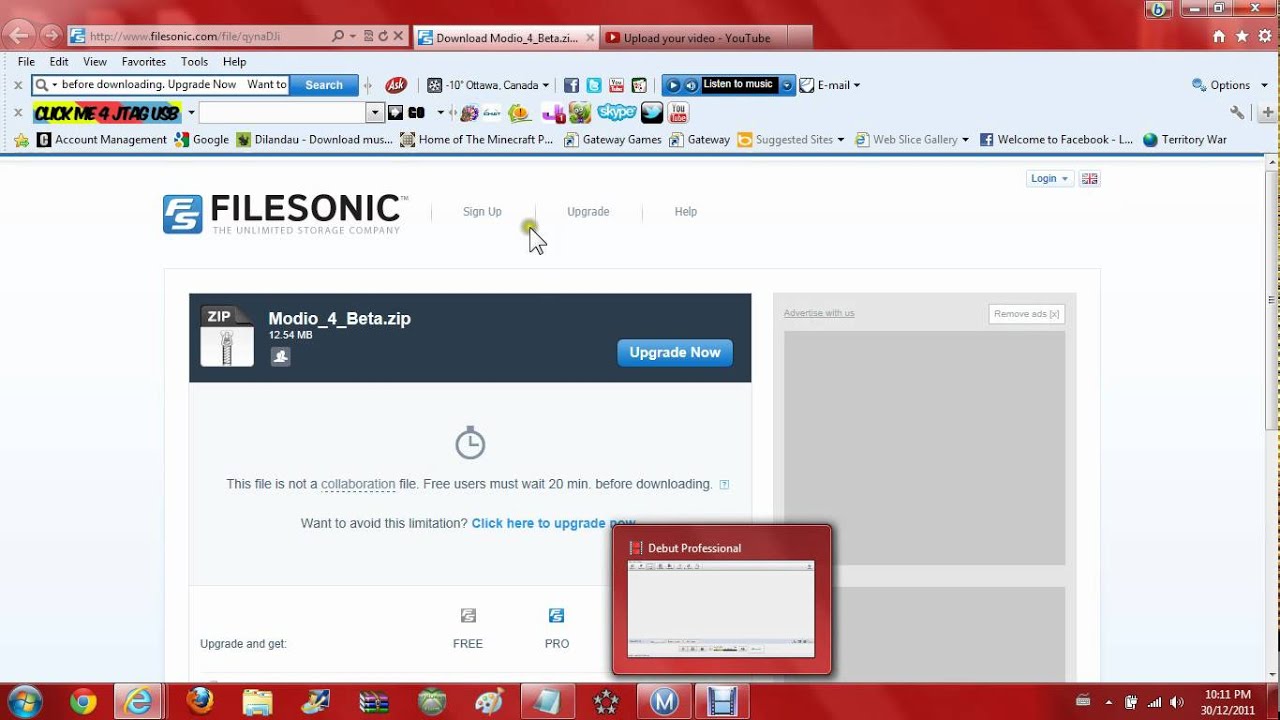Open the Skype icon in the second toolbar
Viewport: 1280px width, 720px height.
pos(617,112)
